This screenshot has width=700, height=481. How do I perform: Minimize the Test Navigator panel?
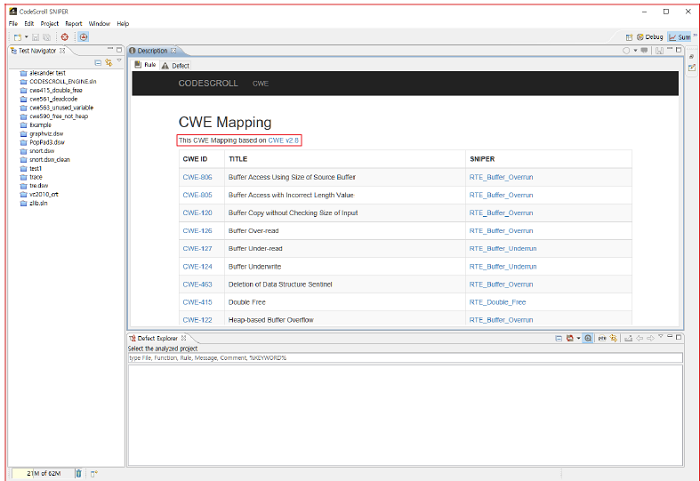pos(110,49)
